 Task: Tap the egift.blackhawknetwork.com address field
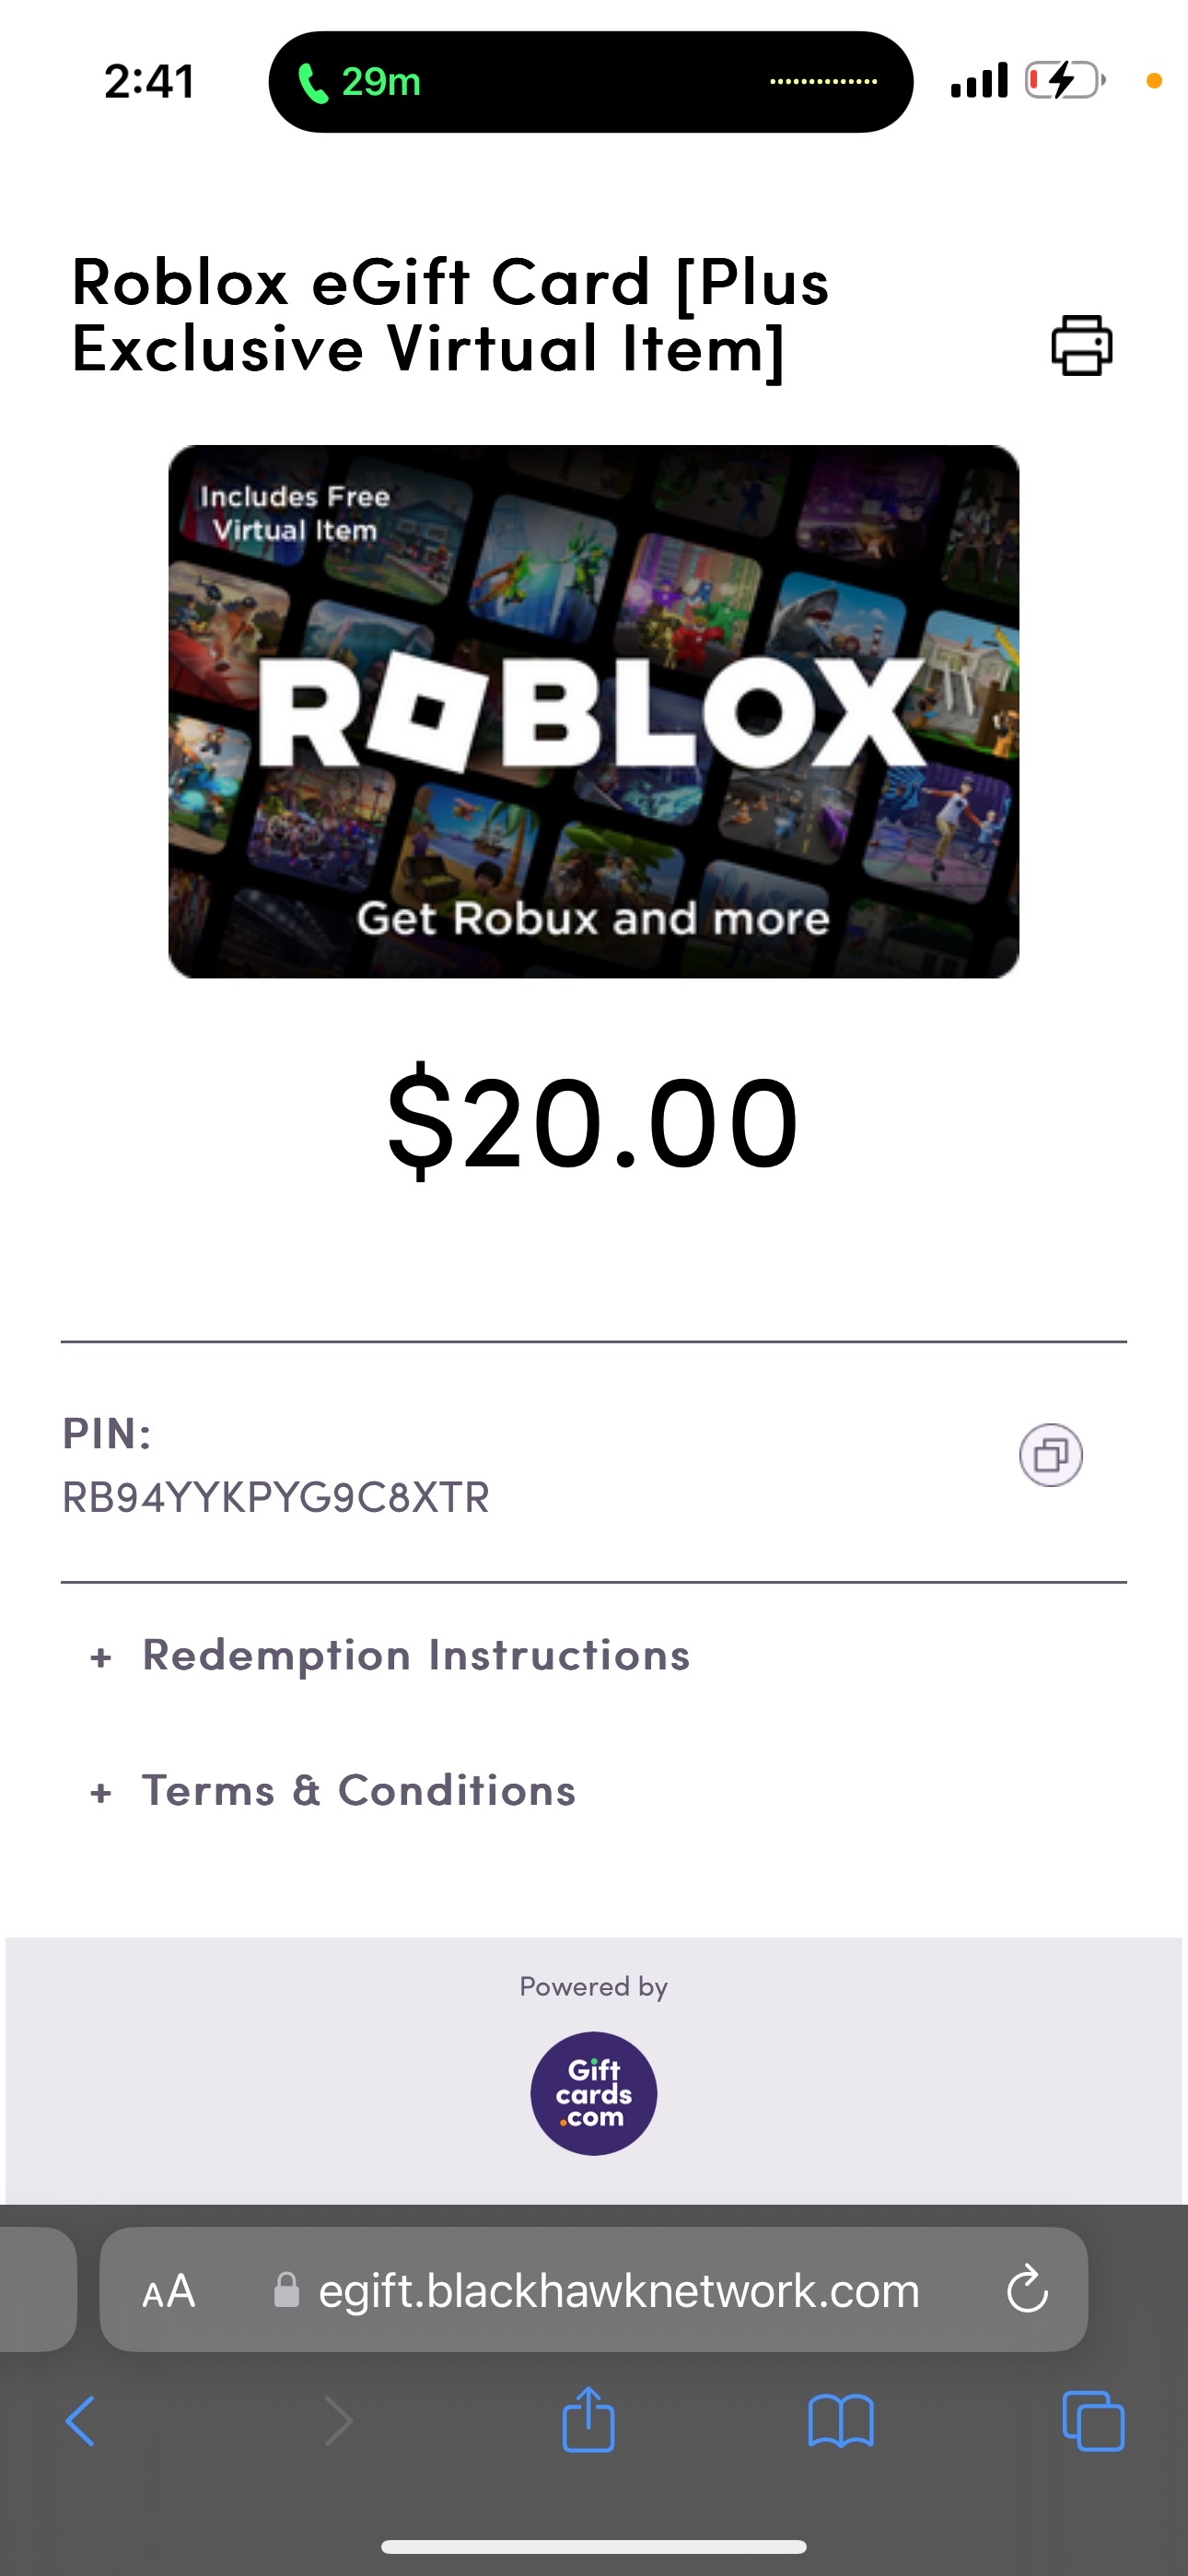[618, 2290]
